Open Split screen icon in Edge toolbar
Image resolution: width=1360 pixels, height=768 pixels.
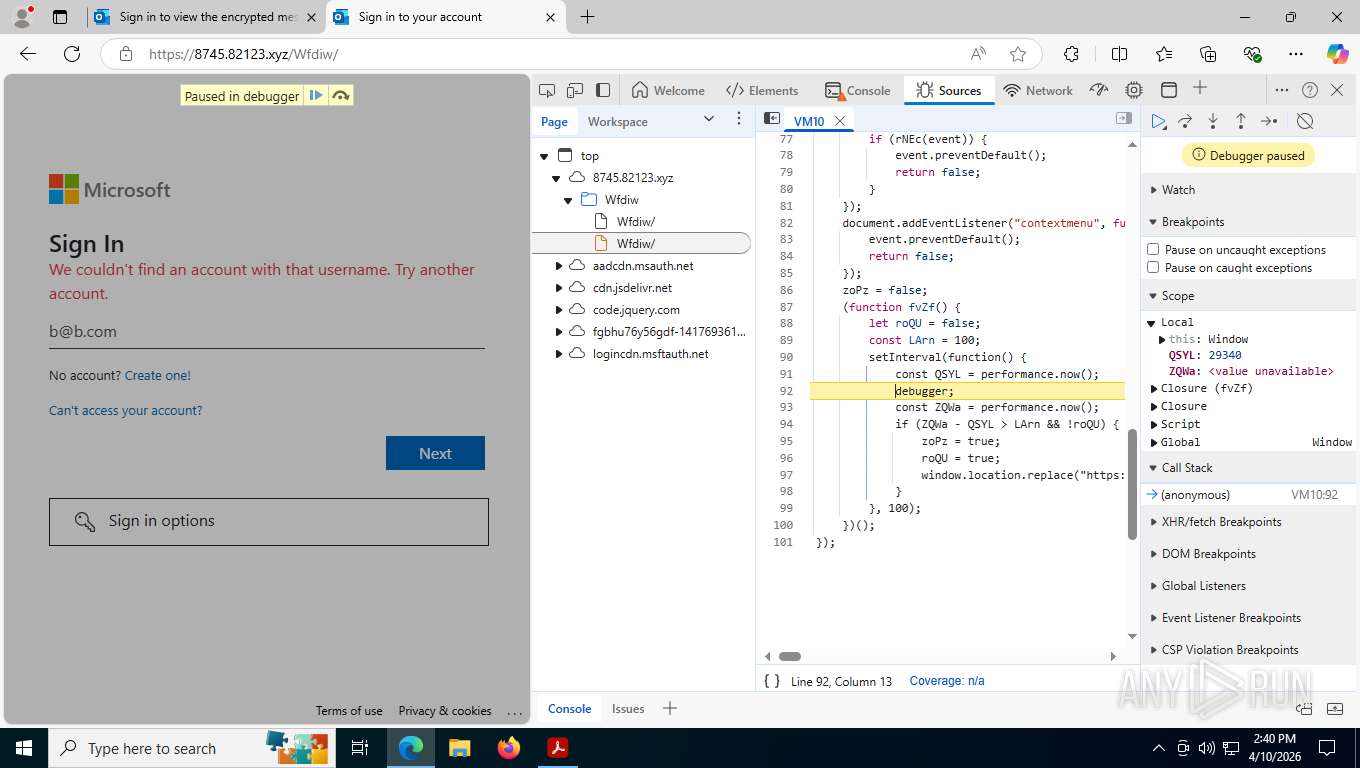point(1119,54)
